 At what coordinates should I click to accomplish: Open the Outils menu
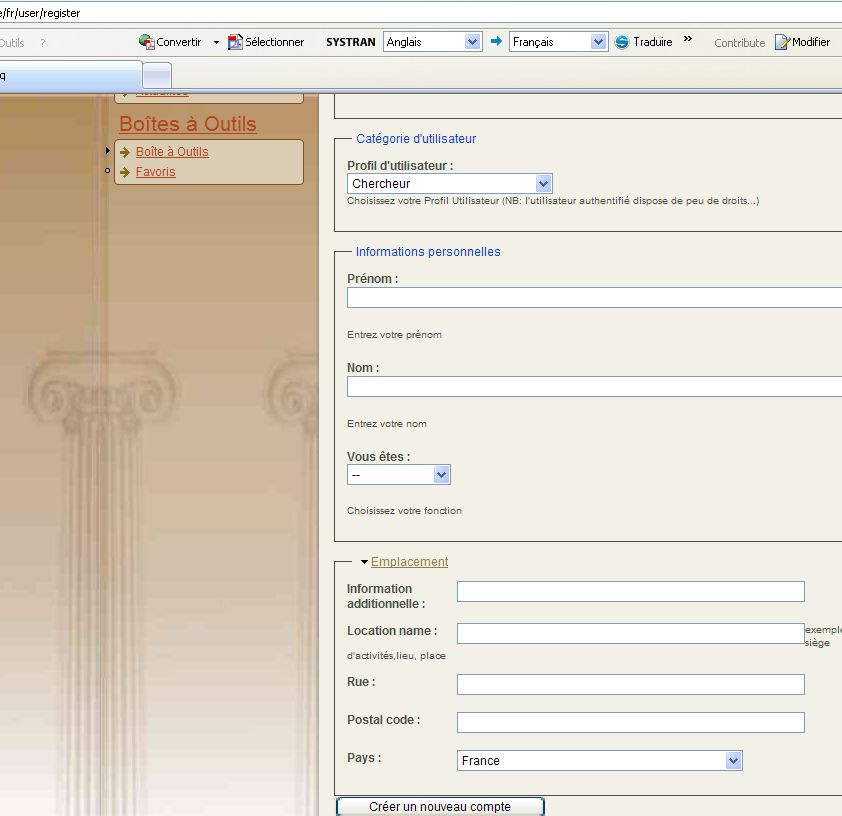coord(12,43)
